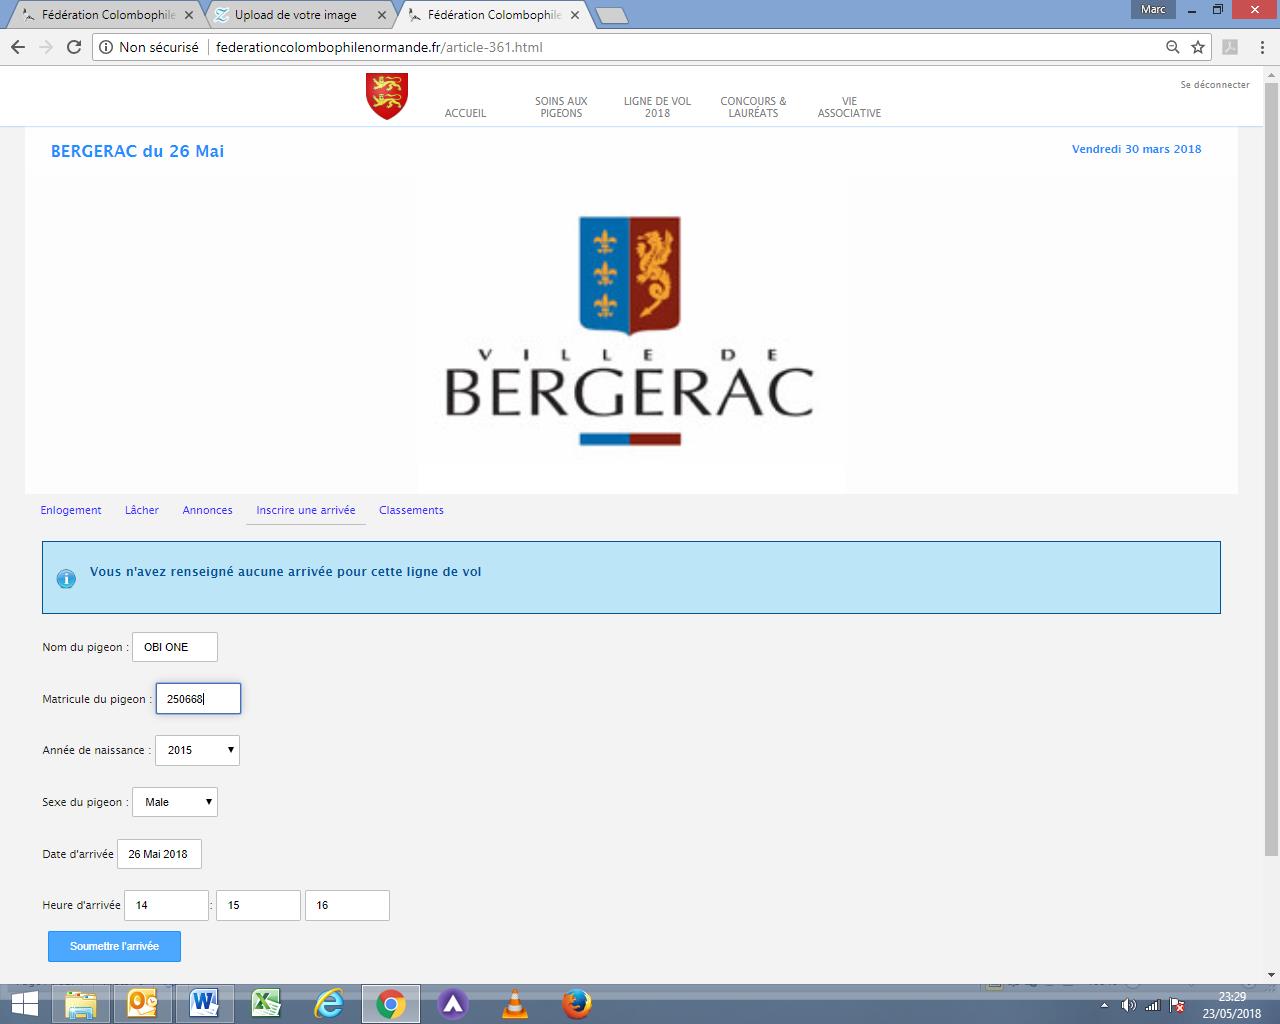Open the LIGNE DE VOL 2018 menu
Viewport: 1280px width, 1024px height.
[x=657, y=107]
